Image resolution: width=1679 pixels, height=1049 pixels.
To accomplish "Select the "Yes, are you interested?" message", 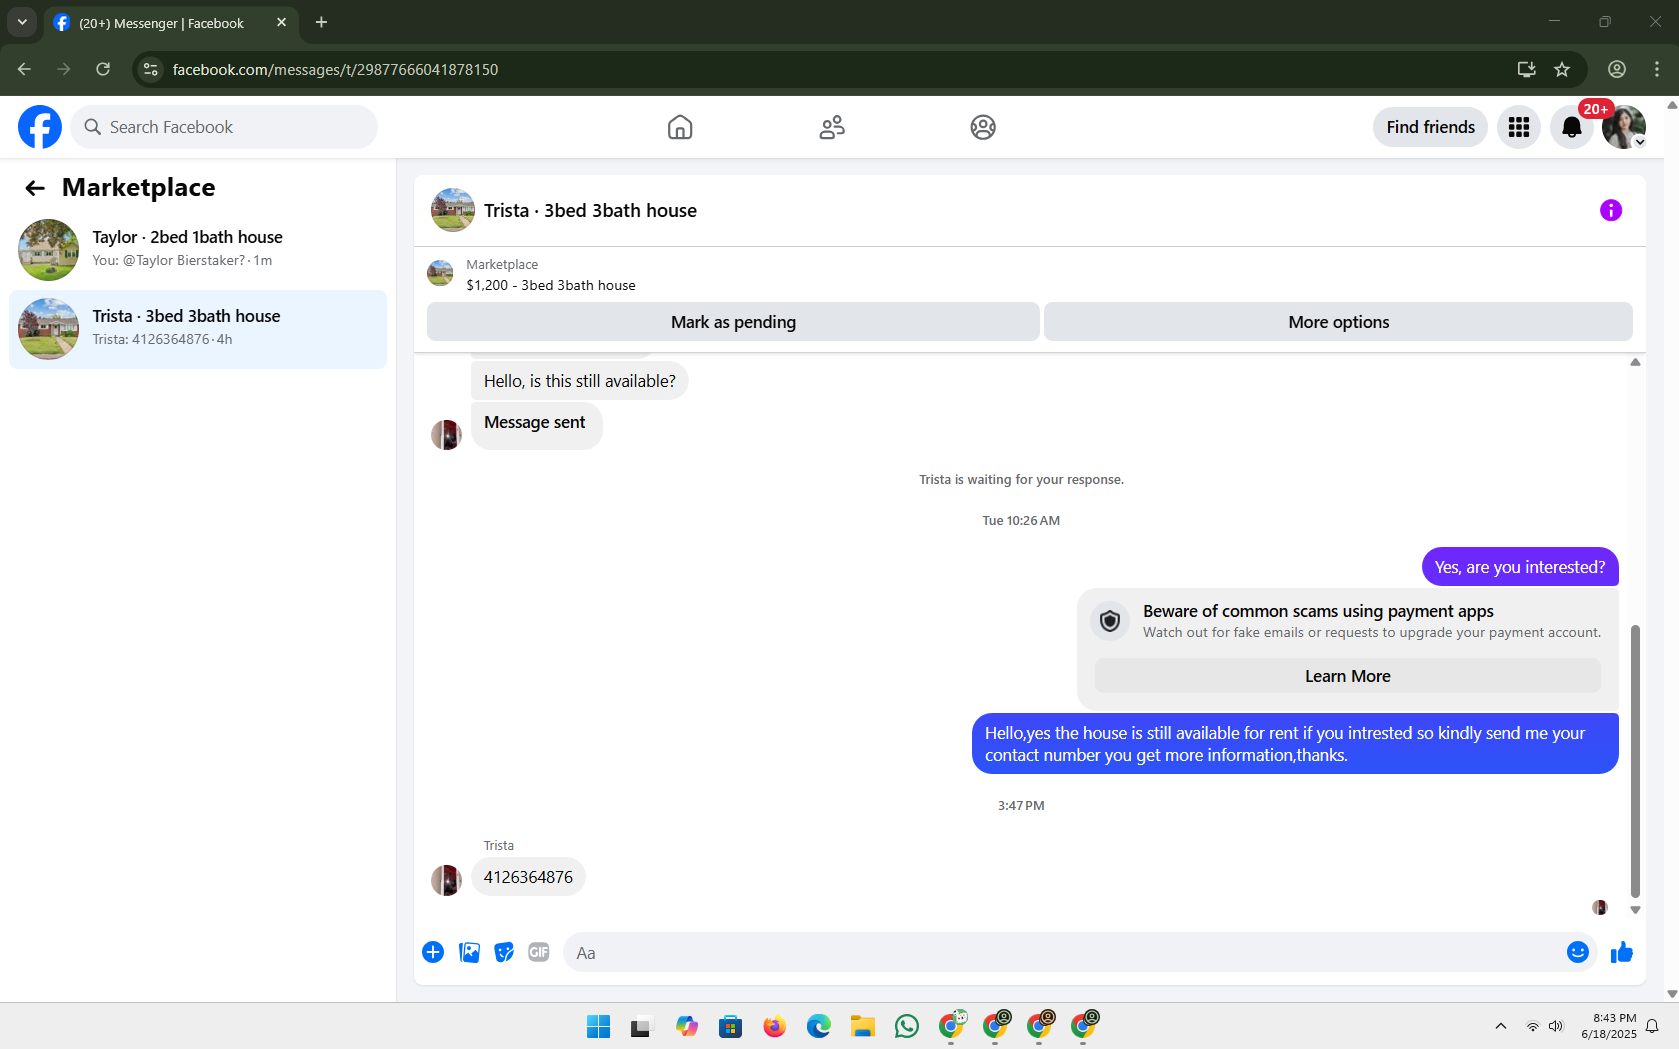I will pos(1520,567).
